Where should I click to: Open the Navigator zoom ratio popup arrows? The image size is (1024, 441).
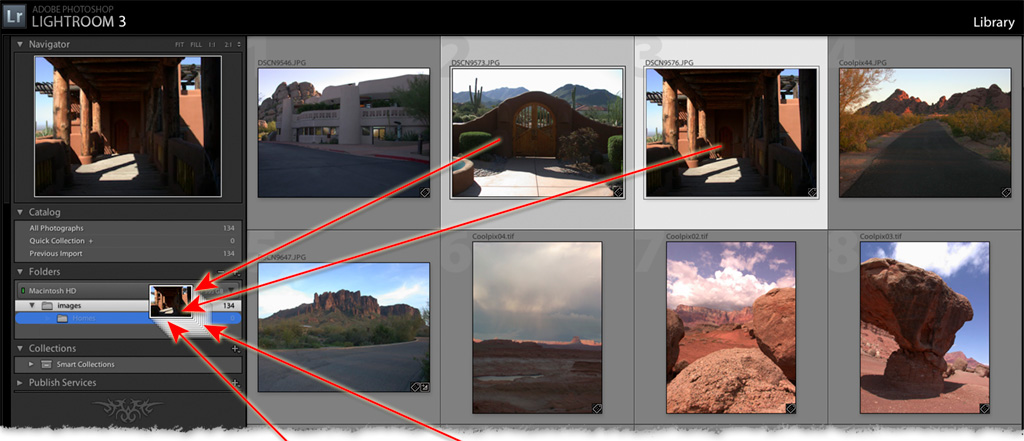pyautogui.click(x=238, y=44)
